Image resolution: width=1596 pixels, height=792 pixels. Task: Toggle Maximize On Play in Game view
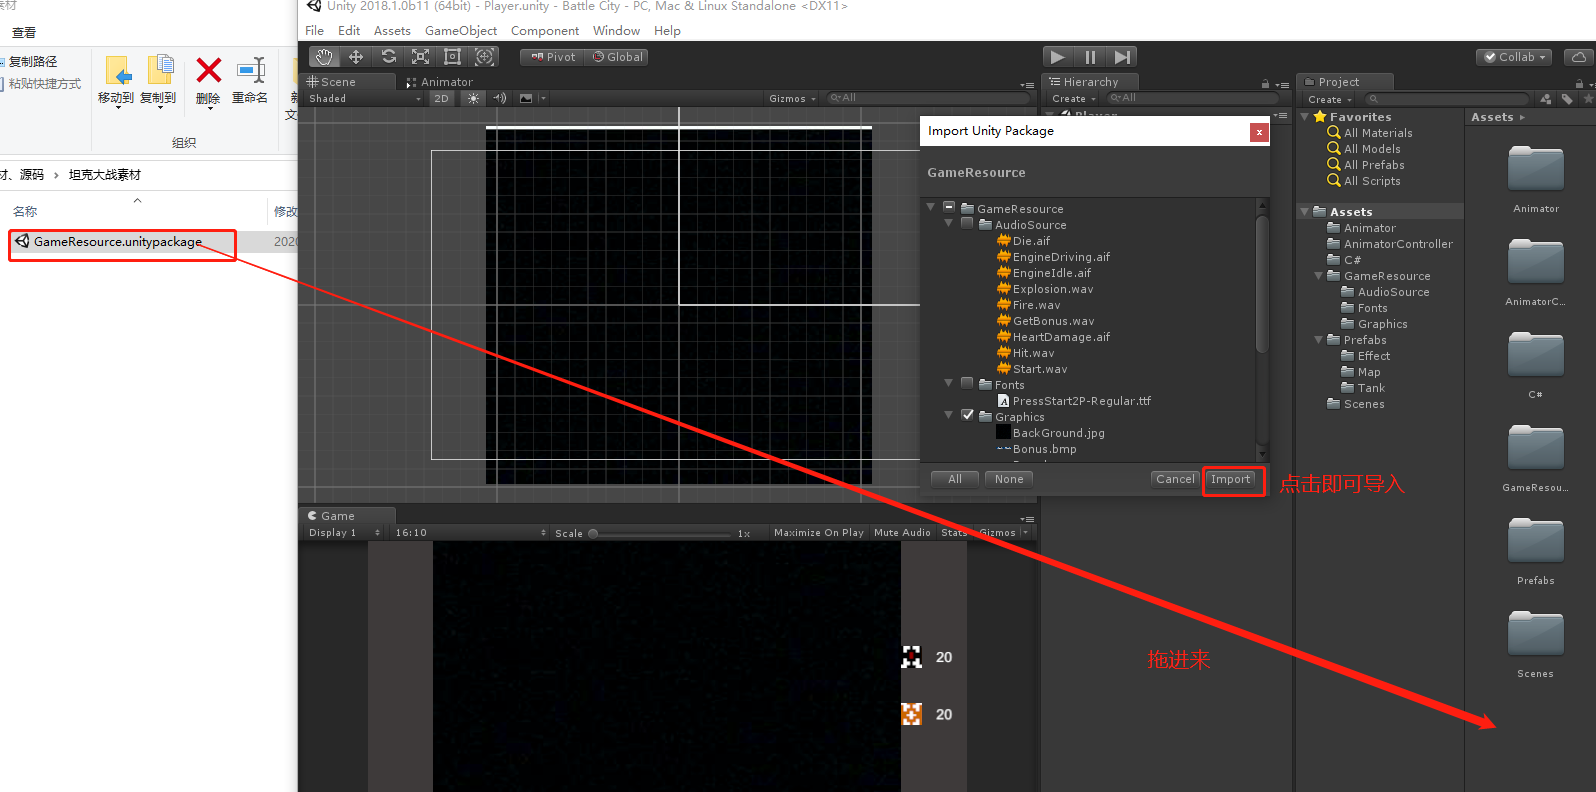(818, 533)
